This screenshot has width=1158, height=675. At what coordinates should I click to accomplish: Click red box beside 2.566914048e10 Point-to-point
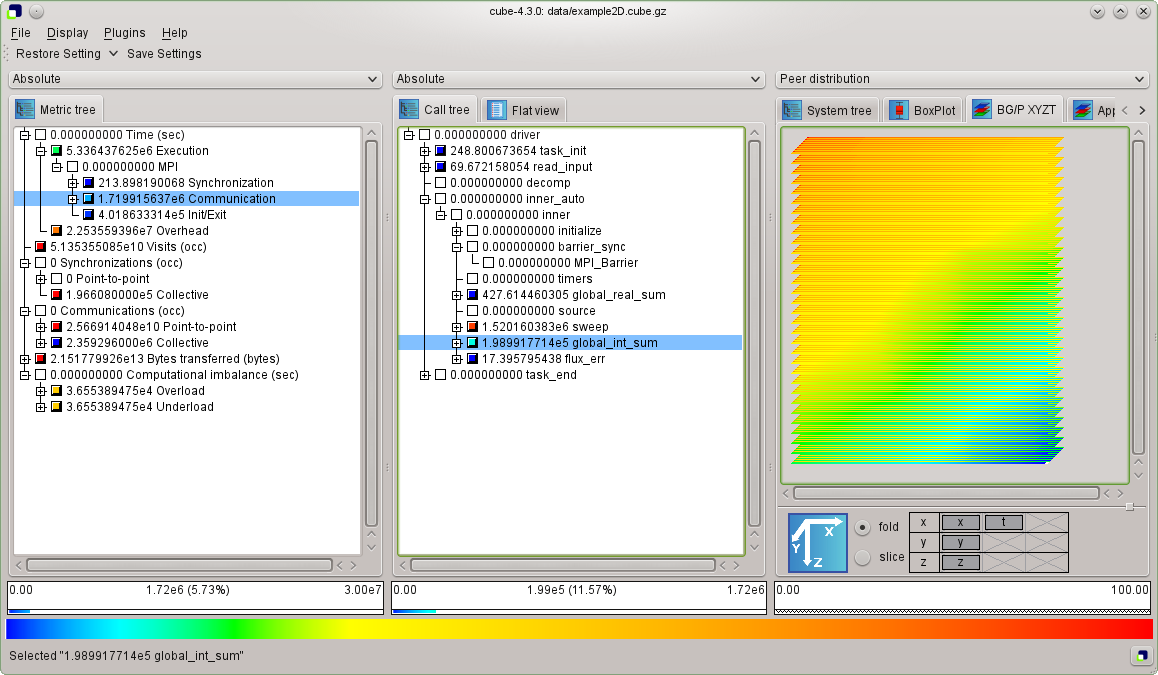56,326
